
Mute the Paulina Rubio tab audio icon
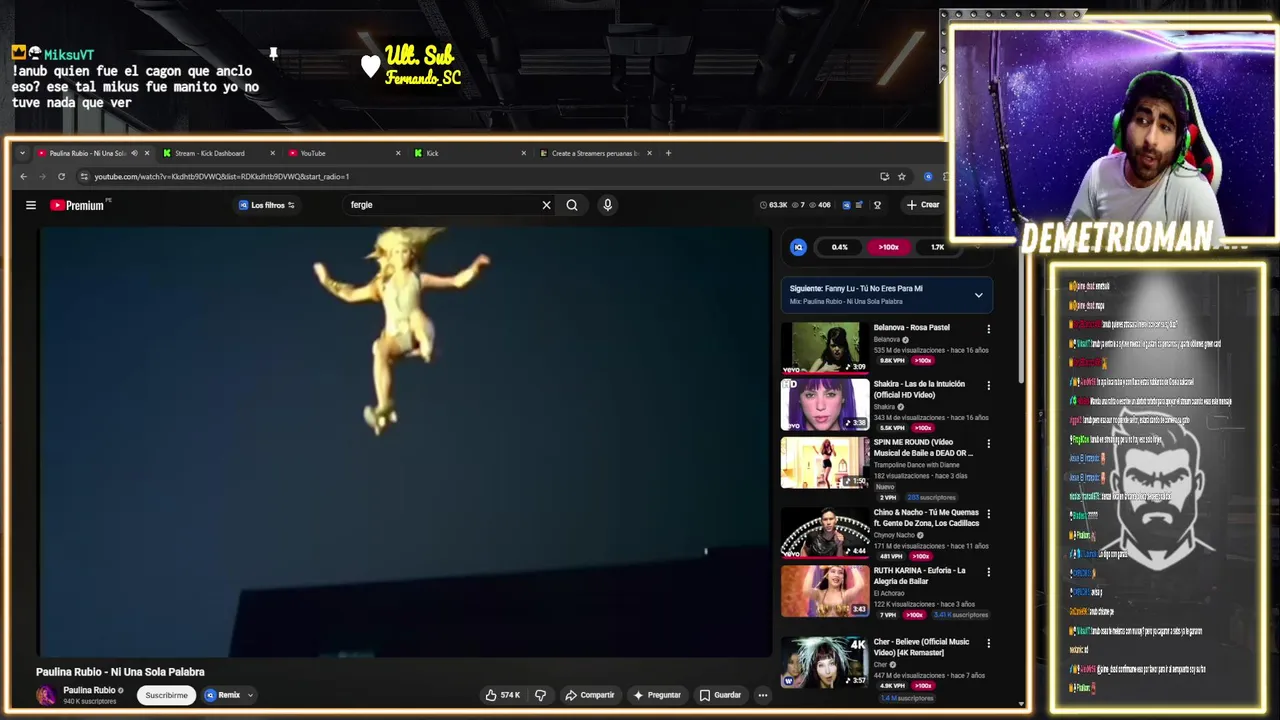(x=135, y=153)
